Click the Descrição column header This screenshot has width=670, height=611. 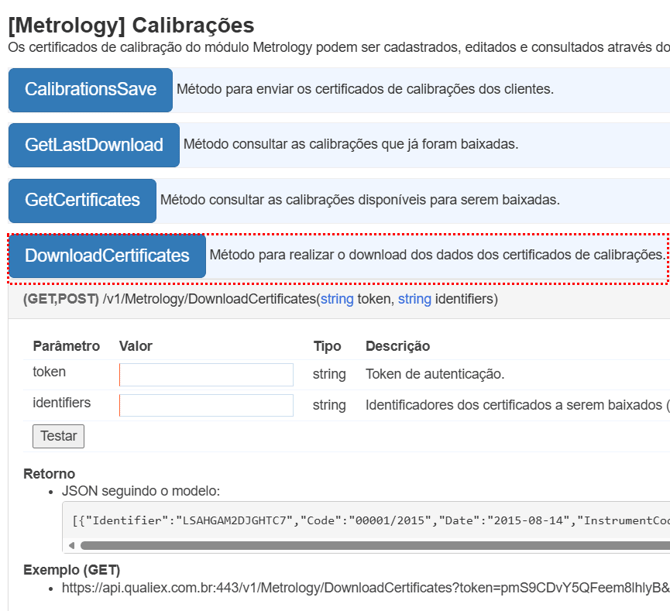click(397, 346)
